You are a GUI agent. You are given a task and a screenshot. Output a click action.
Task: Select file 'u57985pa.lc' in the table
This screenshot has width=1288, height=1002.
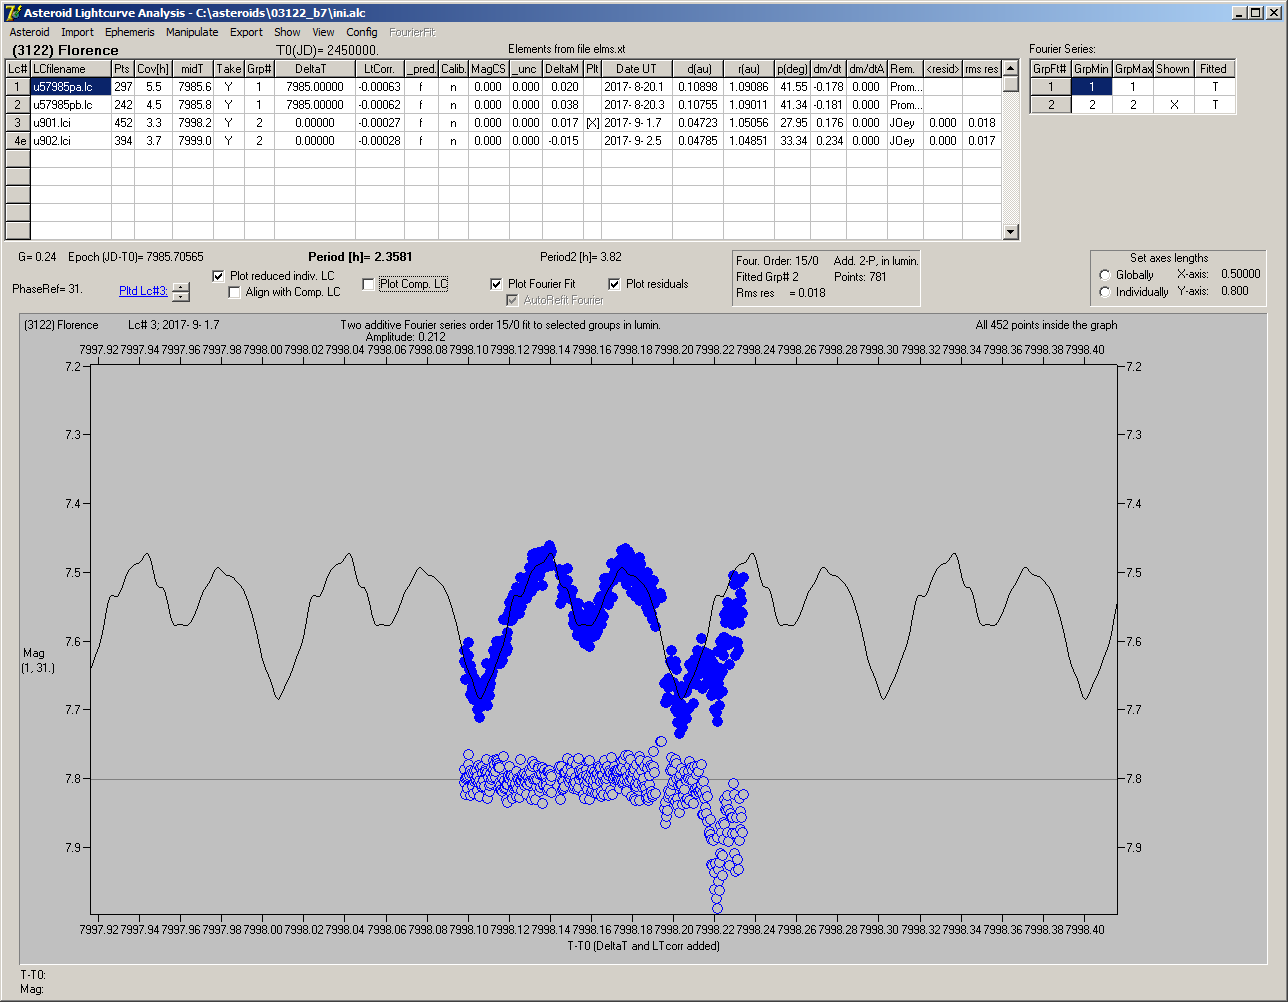[x=70, y=87]
